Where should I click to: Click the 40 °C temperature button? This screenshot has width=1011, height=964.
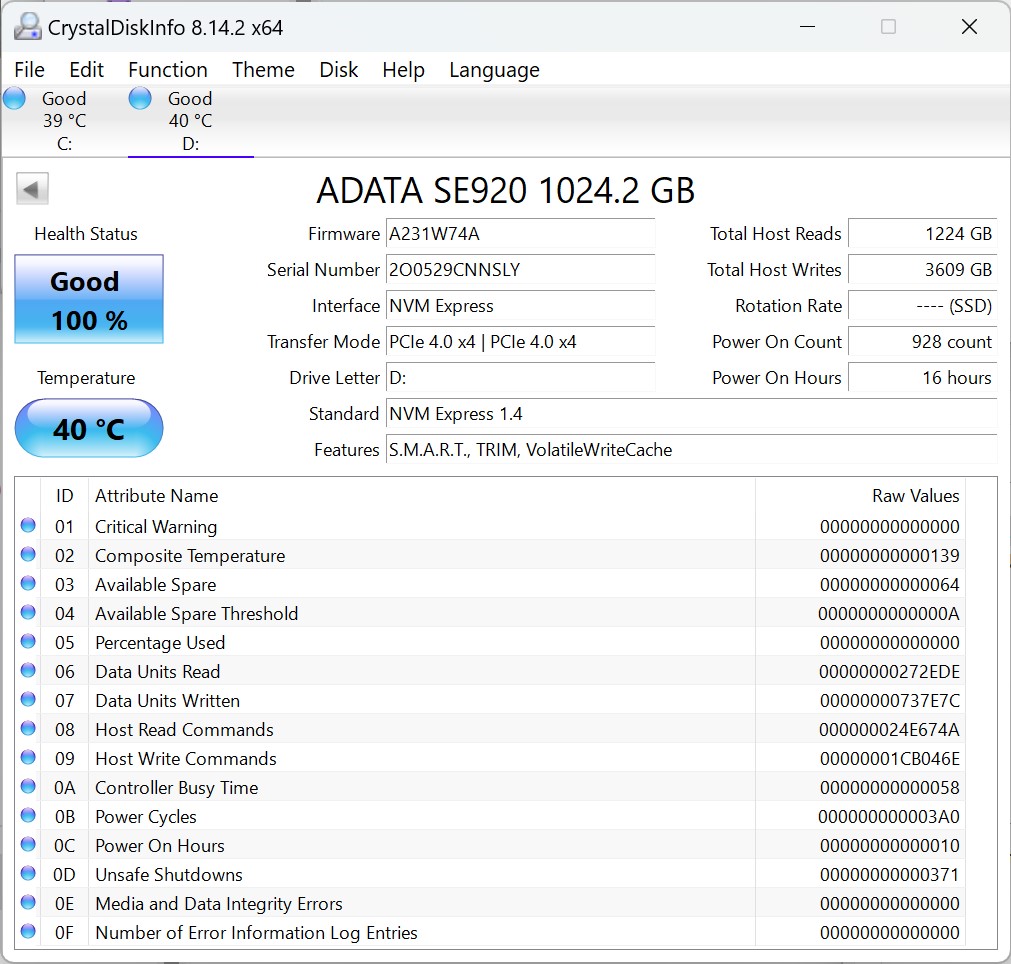point(89,429)
